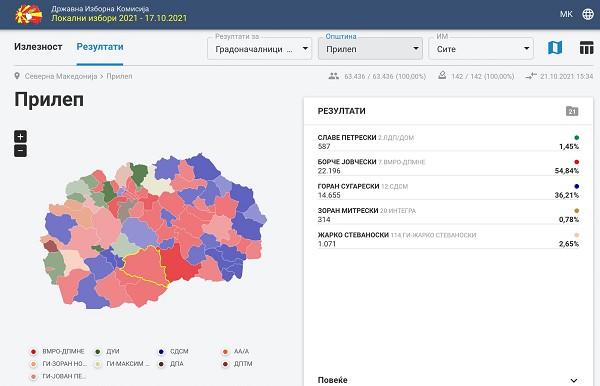Click the polling stations ballot icon

[x=442, y=75]
